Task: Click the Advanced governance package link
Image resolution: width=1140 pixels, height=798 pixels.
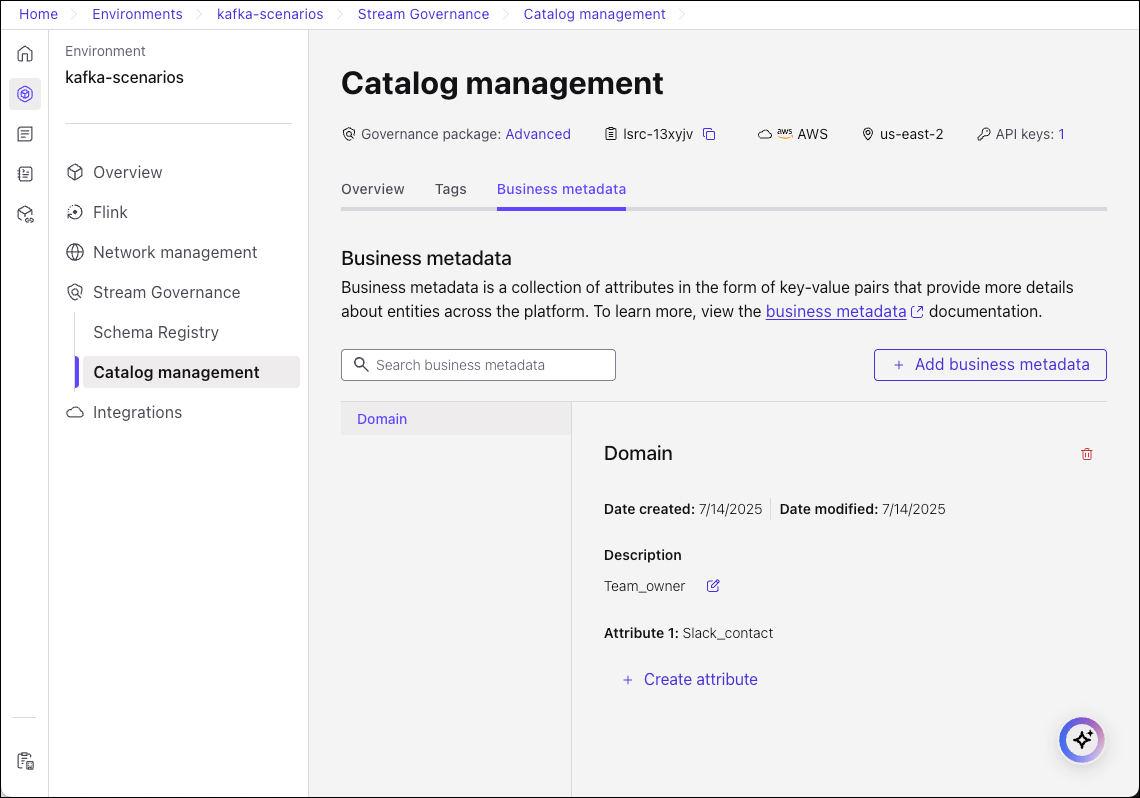Action: 538,134
